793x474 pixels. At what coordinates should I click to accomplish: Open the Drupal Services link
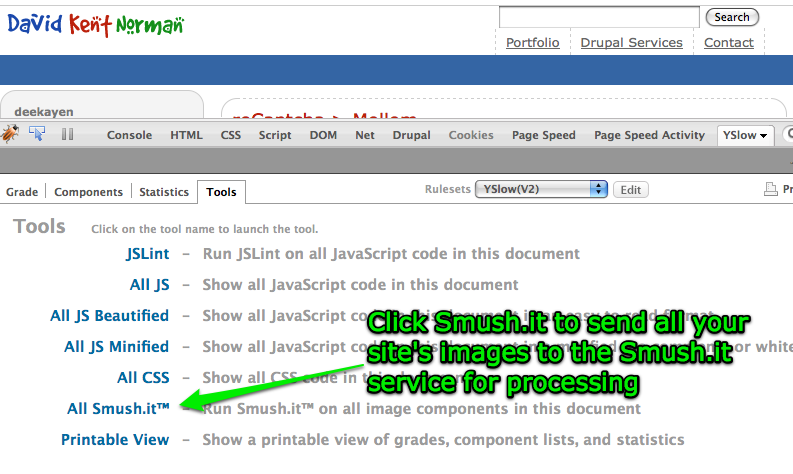click(x=631, y=42)
